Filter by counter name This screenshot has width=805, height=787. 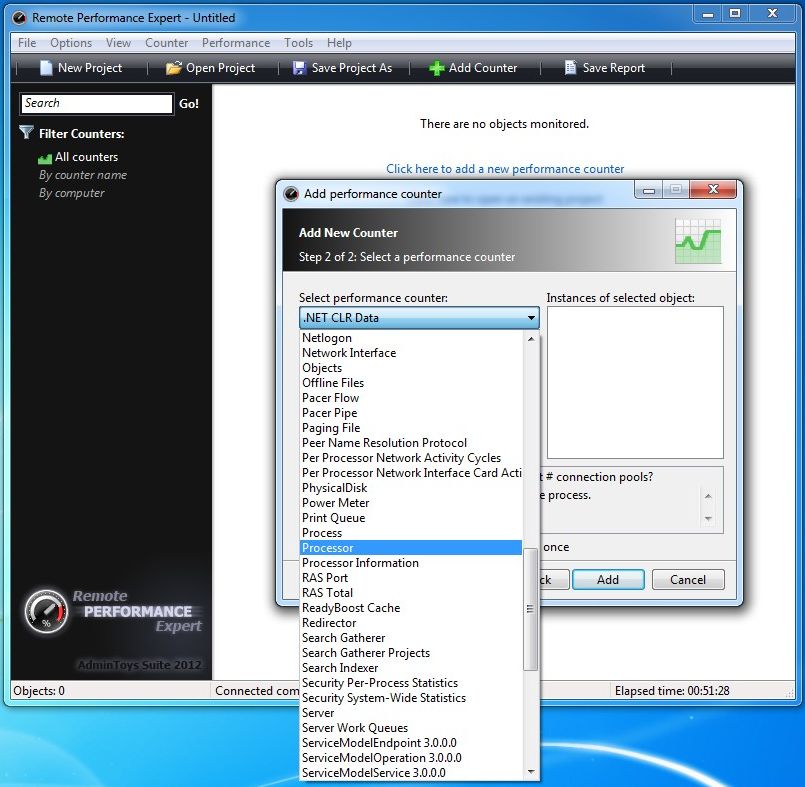point(83,175)
